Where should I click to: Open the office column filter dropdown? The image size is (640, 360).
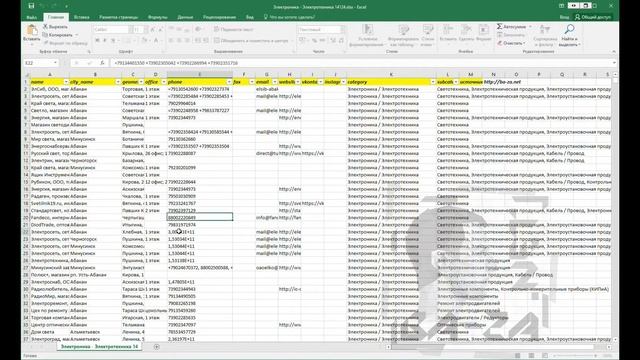coord(163,82)
